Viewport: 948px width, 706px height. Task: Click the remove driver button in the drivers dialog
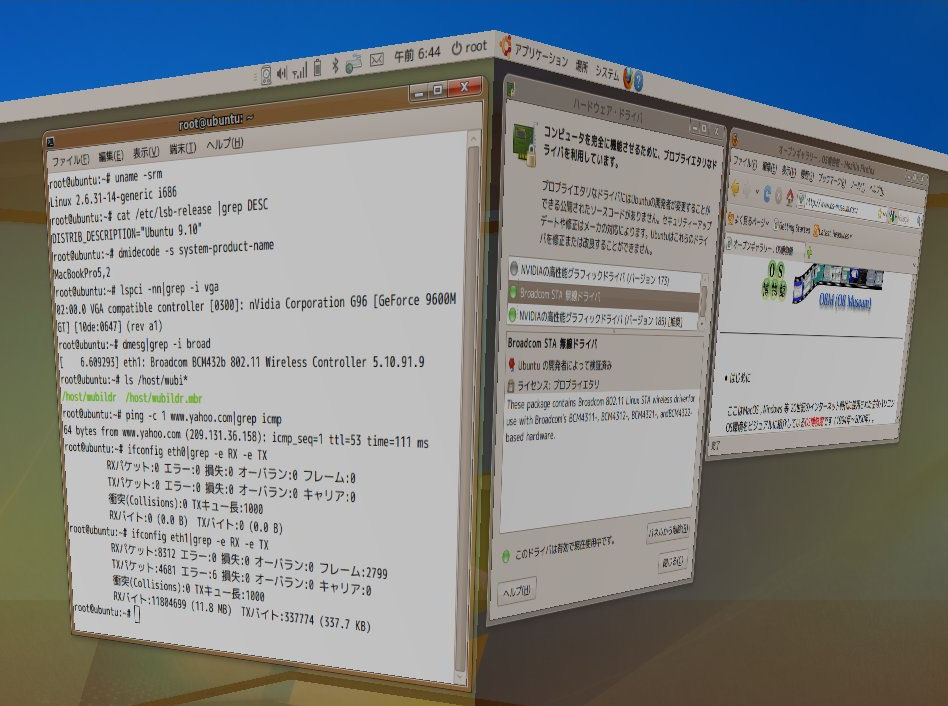(x=669, y=531)
